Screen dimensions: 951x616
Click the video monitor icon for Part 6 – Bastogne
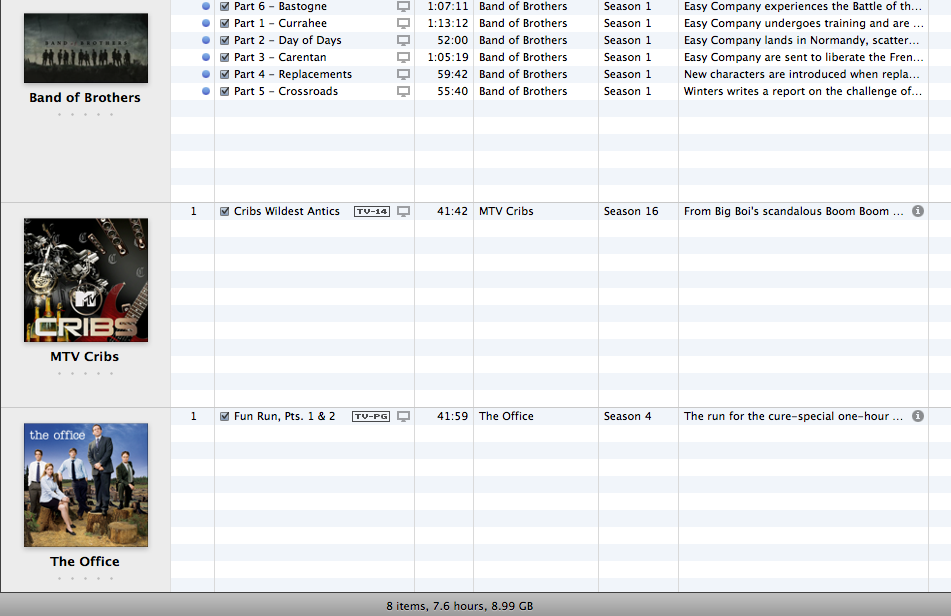403,7
